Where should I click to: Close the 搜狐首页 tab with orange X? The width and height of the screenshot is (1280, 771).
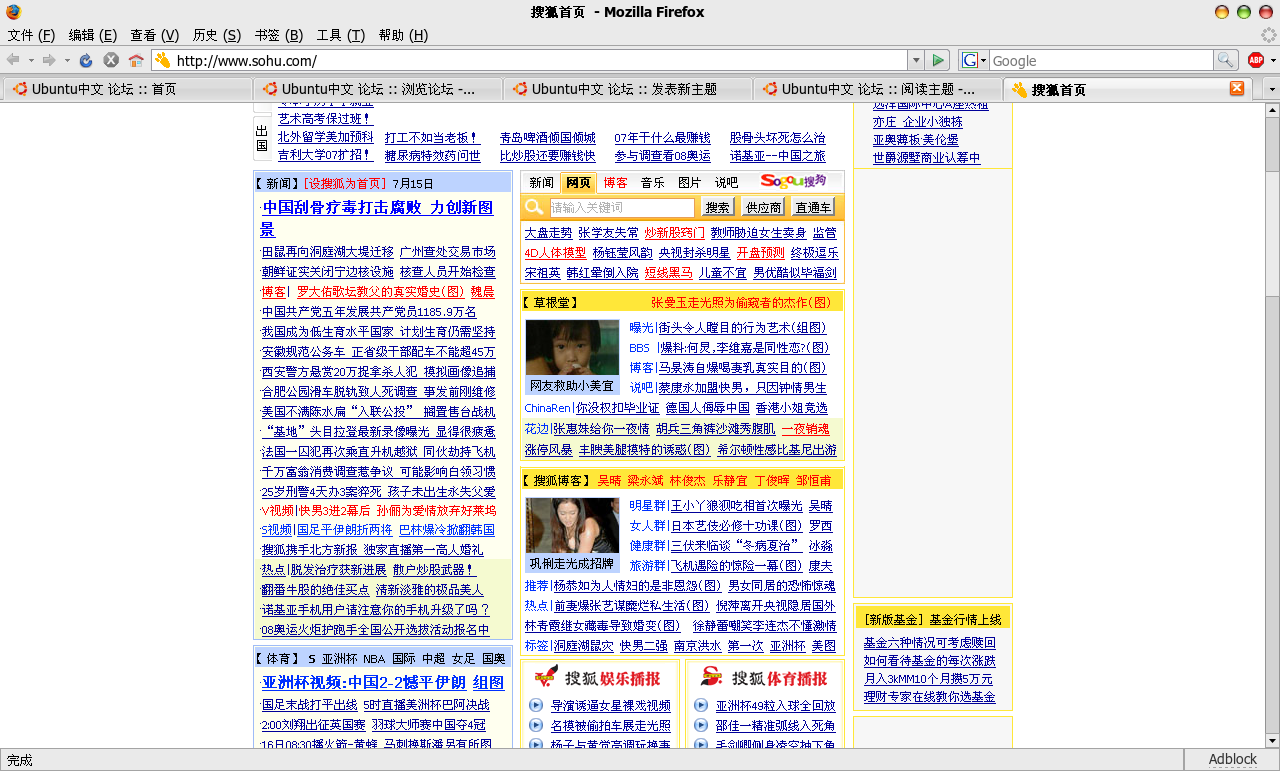(1237, 88)
